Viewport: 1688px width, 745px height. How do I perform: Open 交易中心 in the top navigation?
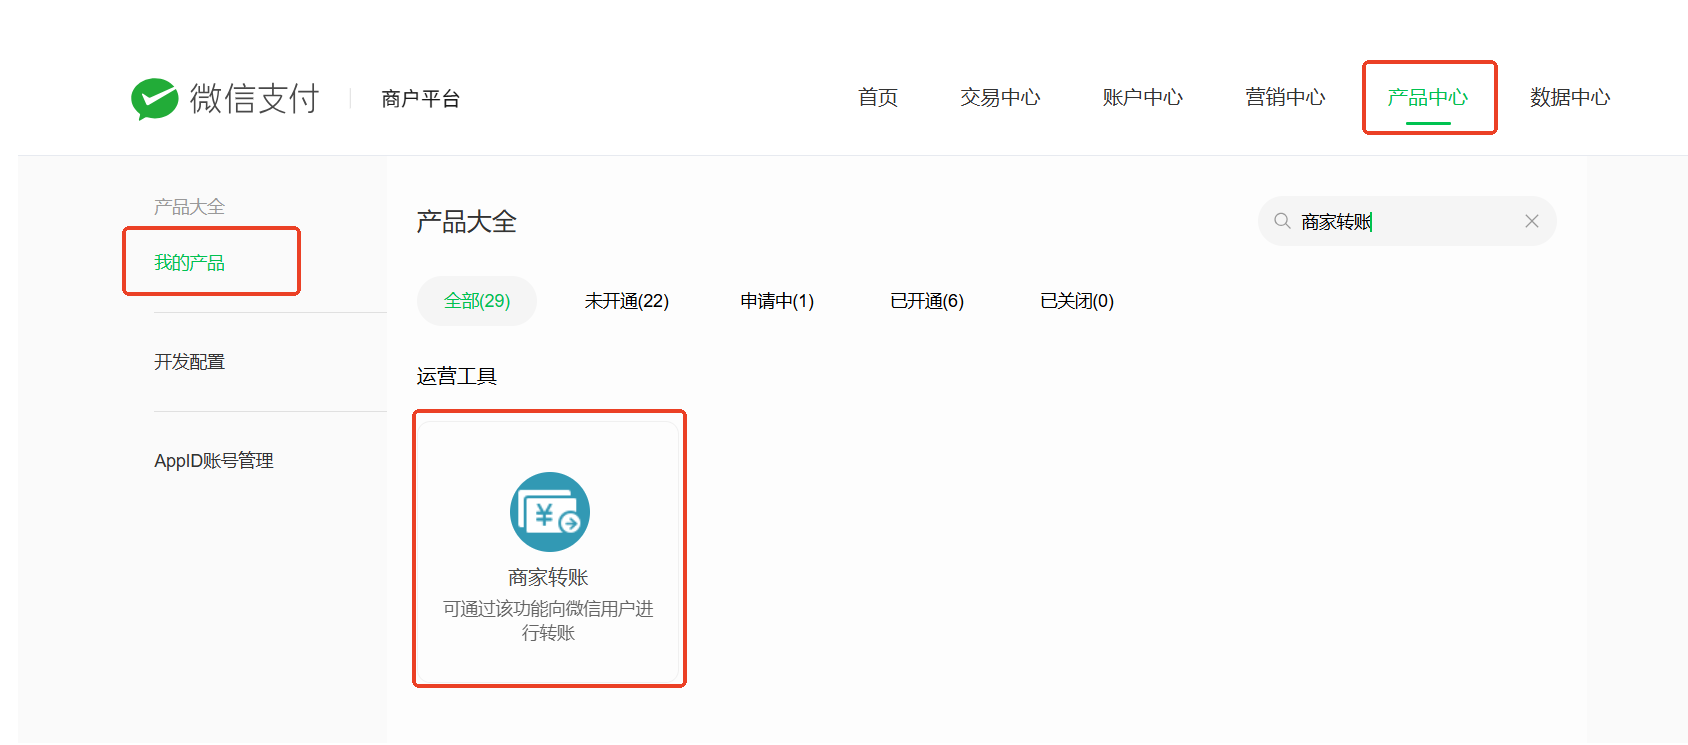point(999,97)
